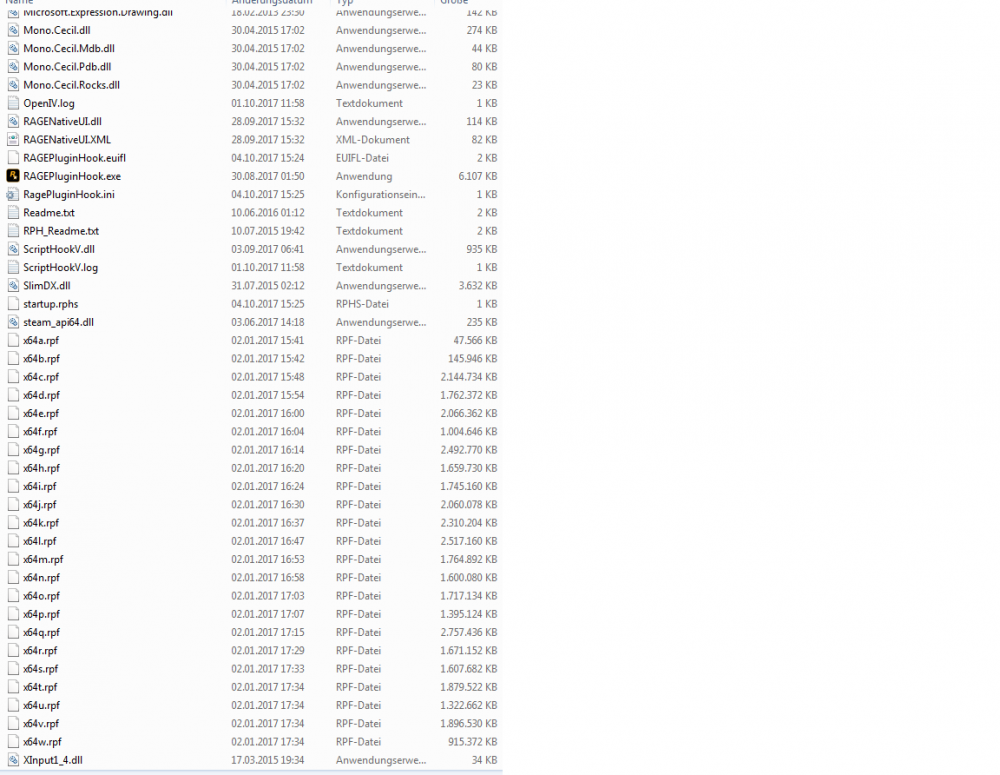Click the file name x64r.rpf
Image resolution: width=1000 pixels, height=775 pixels.
pos(40,650)
